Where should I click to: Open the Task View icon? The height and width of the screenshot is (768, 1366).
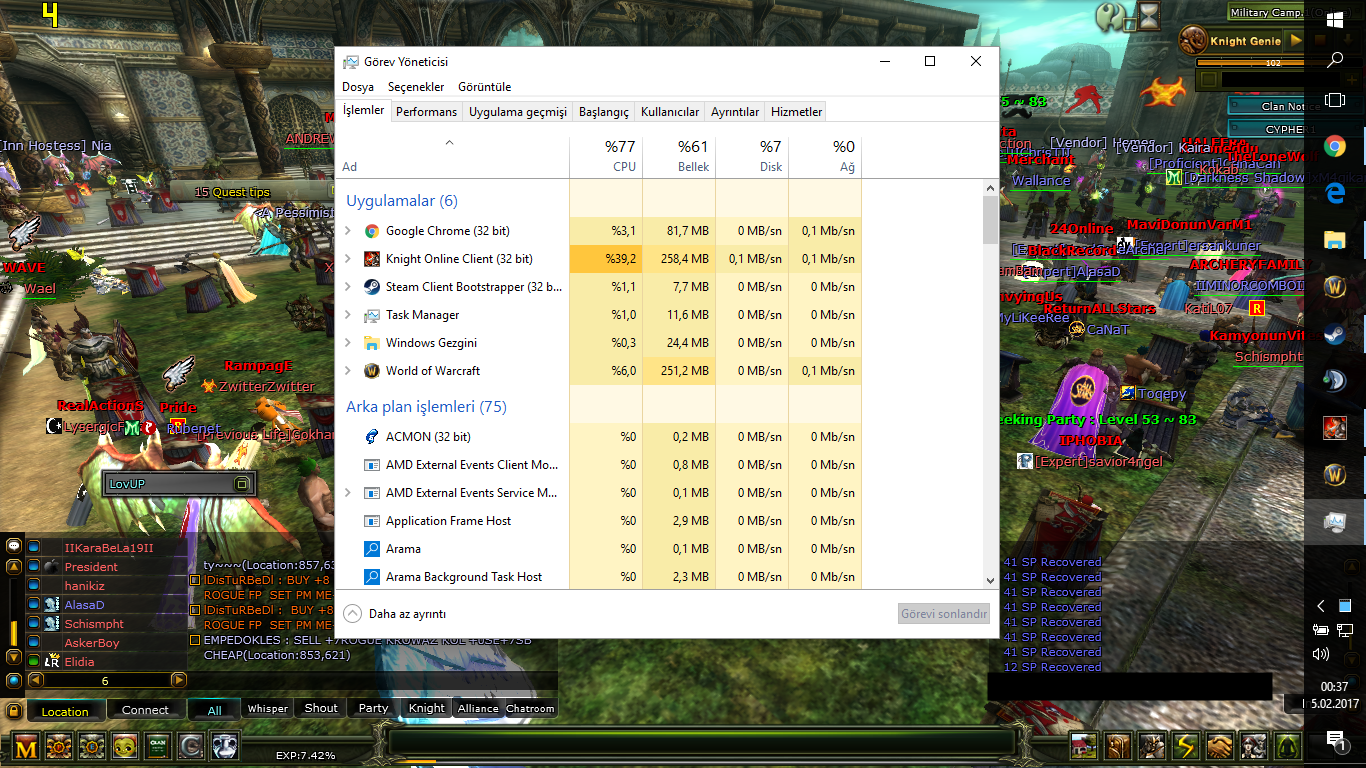tap(1335, 100)
